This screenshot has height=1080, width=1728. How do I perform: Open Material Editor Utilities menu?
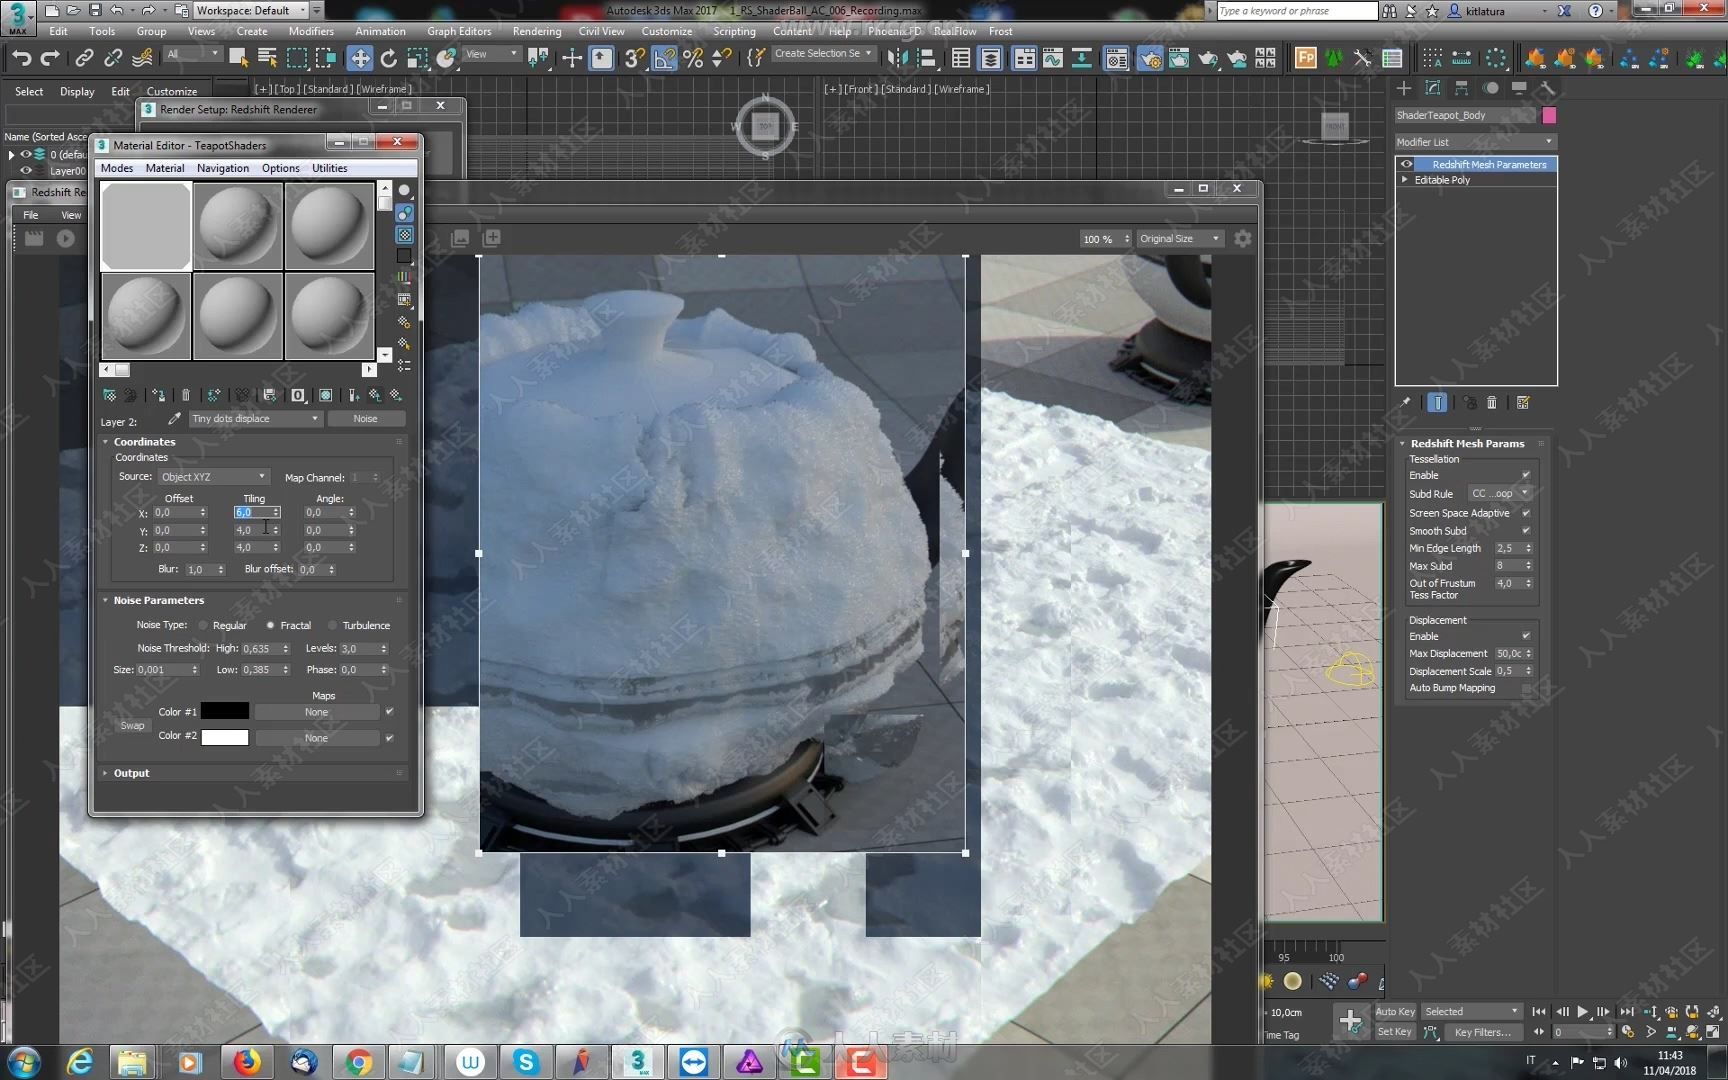(x=329, y=168)
